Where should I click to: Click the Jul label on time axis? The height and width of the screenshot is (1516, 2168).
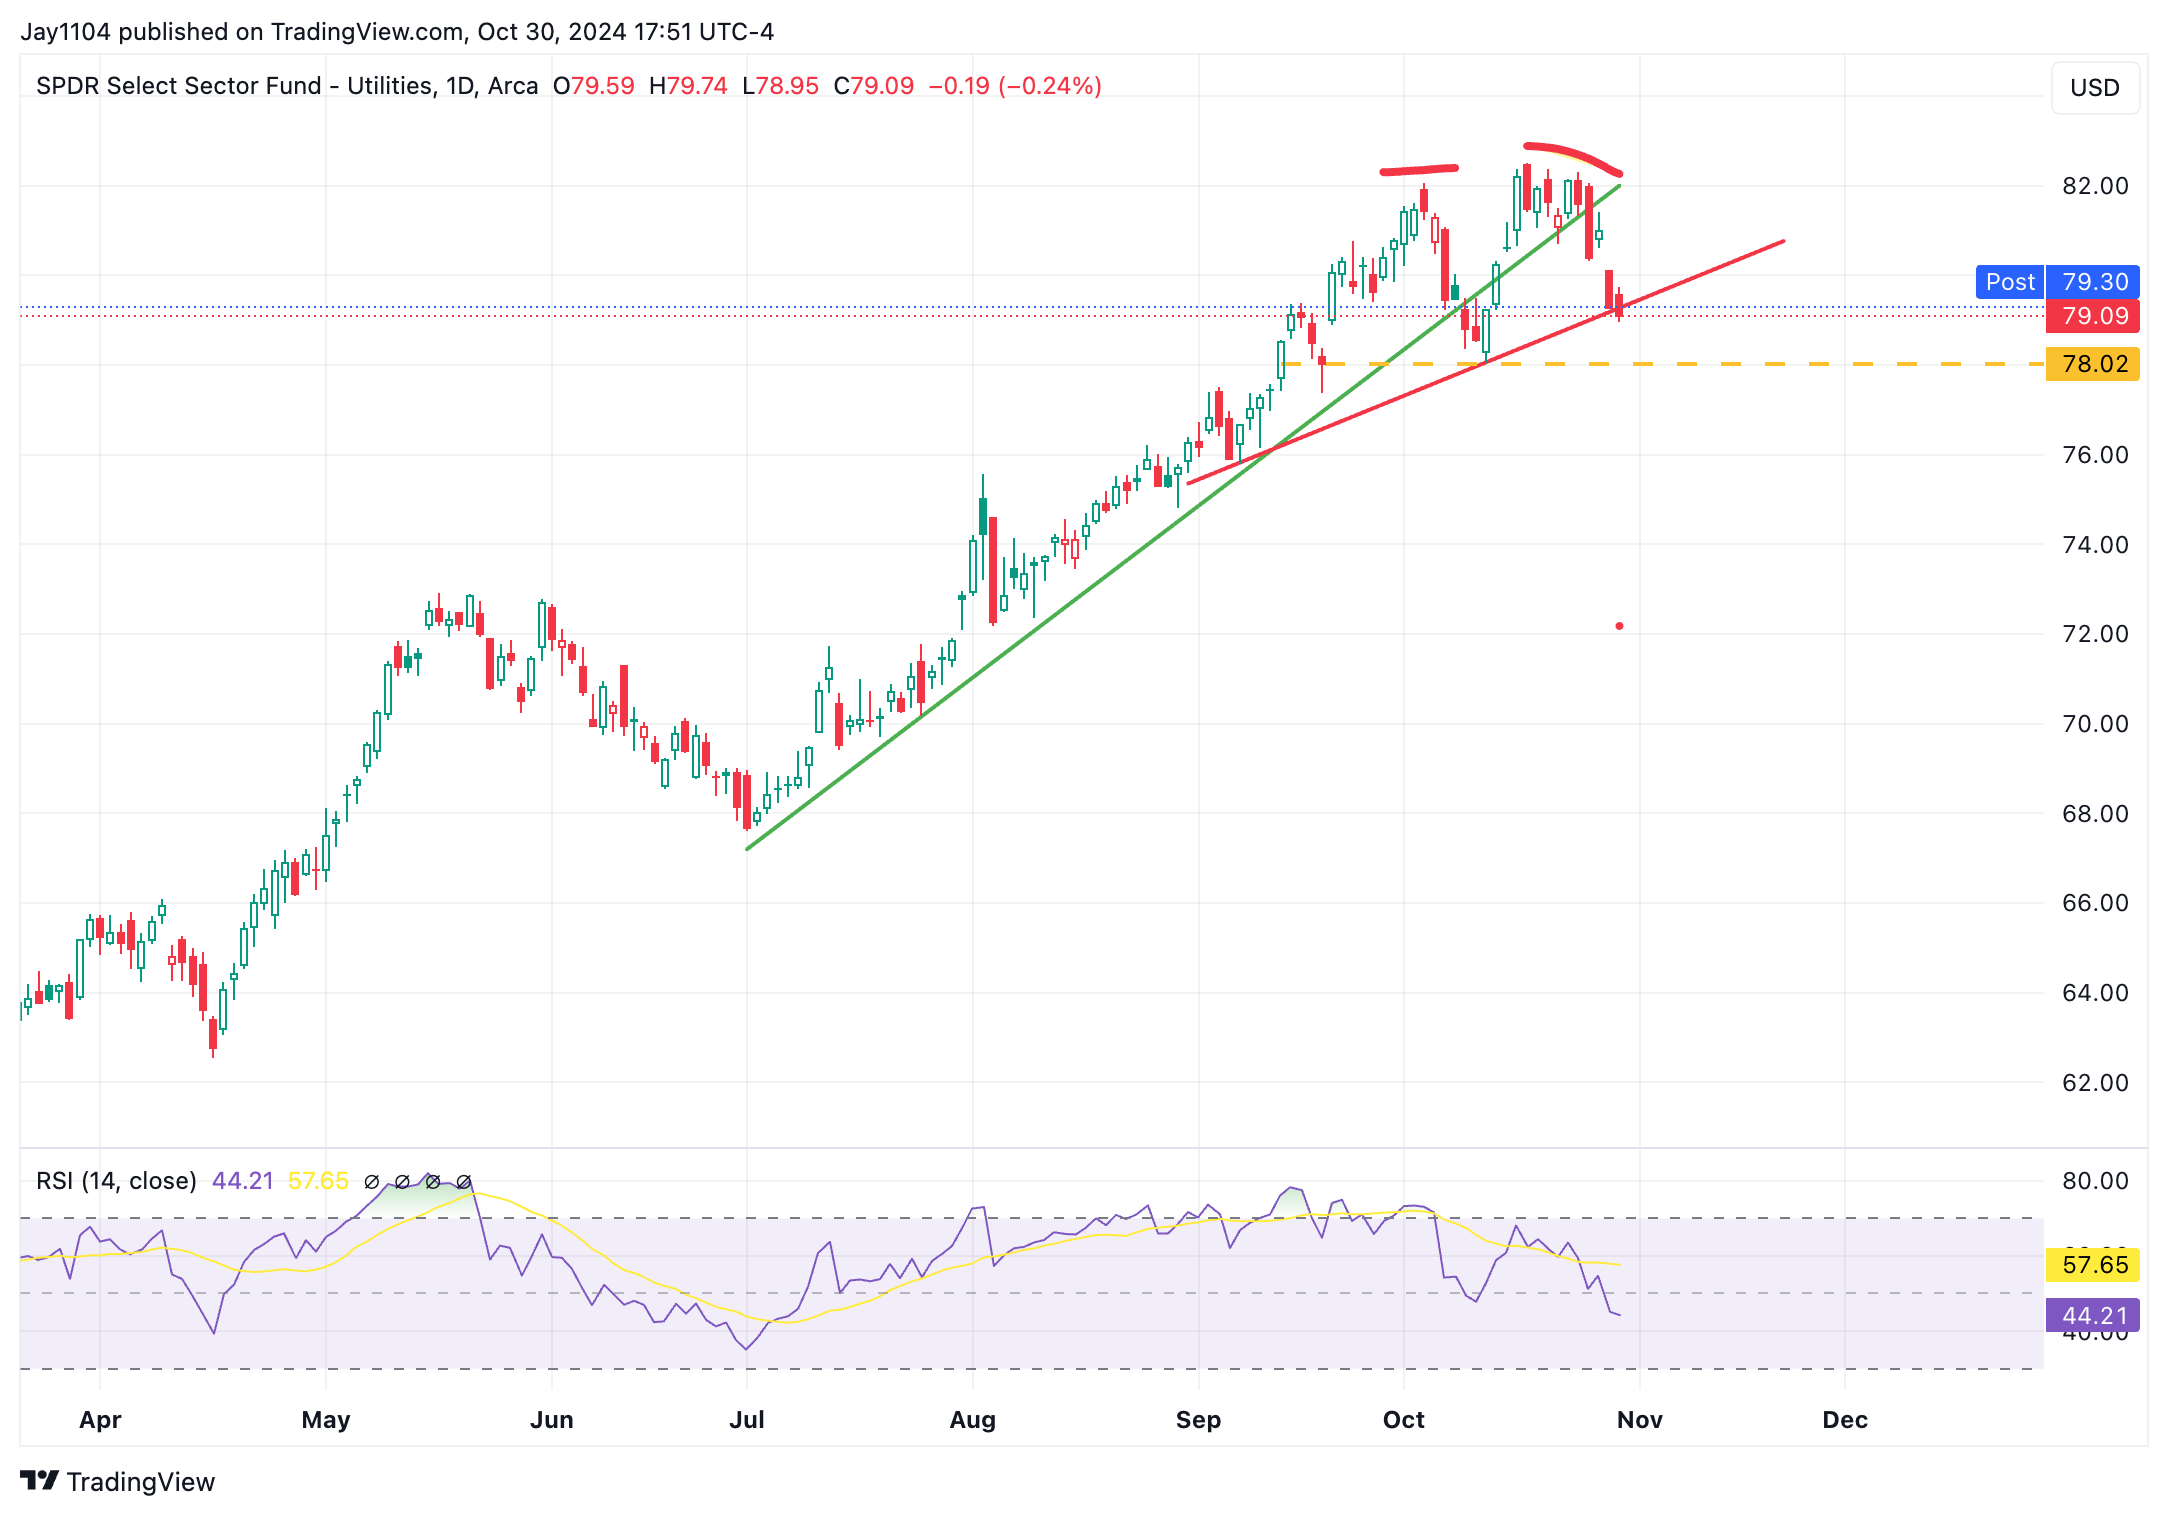[747, 1420]
